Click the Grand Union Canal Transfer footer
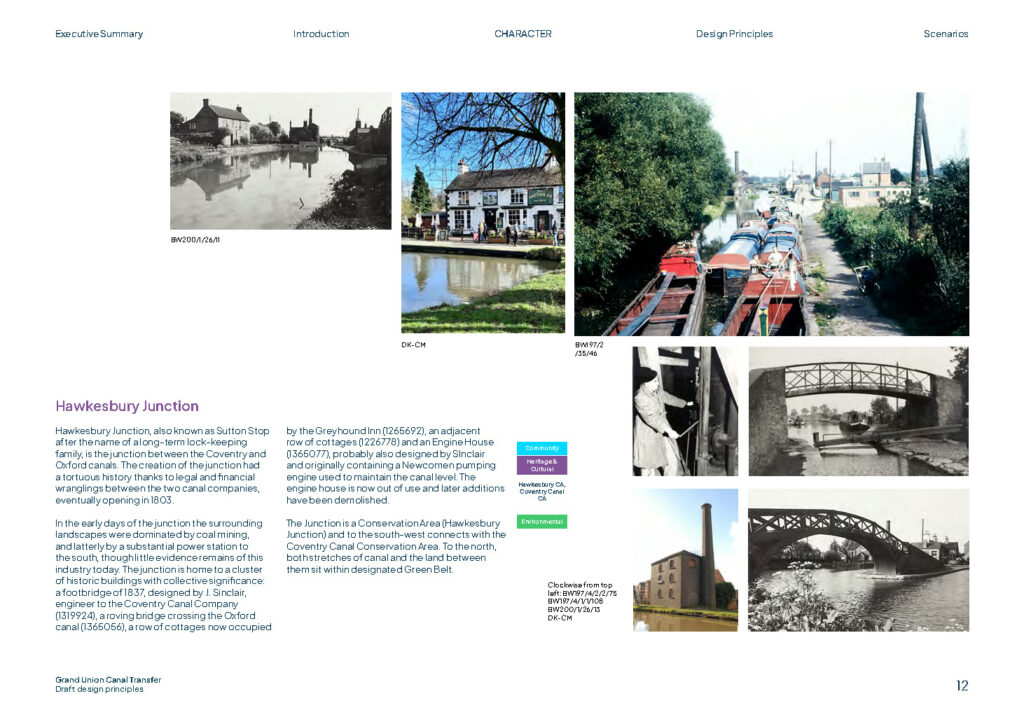The height and width of the screenshot is (724, 1024). tap(108, 680)
